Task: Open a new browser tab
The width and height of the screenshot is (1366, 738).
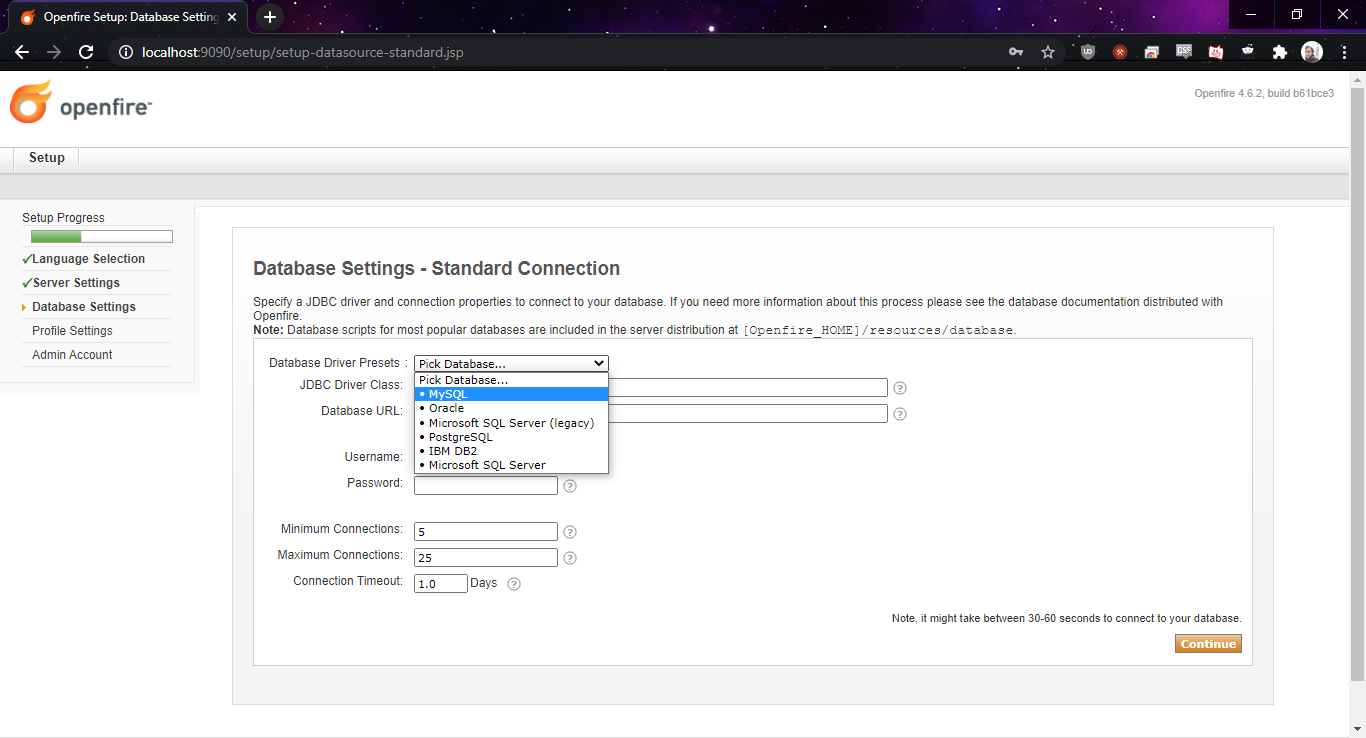Action: pos(269,17)
